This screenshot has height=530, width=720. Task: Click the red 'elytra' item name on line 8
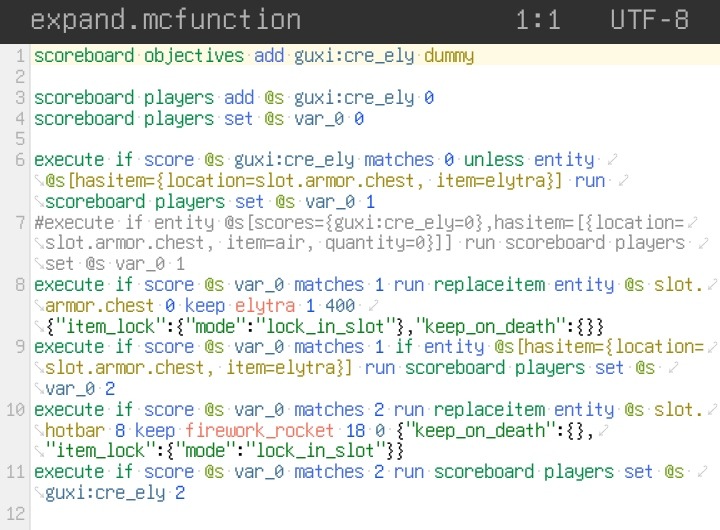pos(264,306)
